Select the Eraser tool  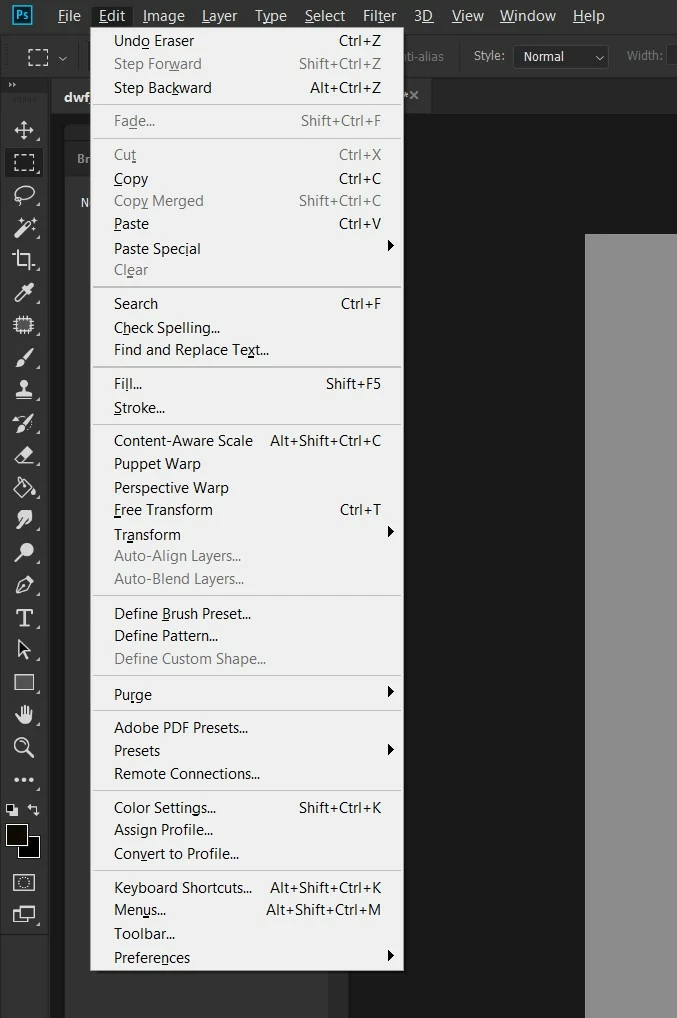24,455
